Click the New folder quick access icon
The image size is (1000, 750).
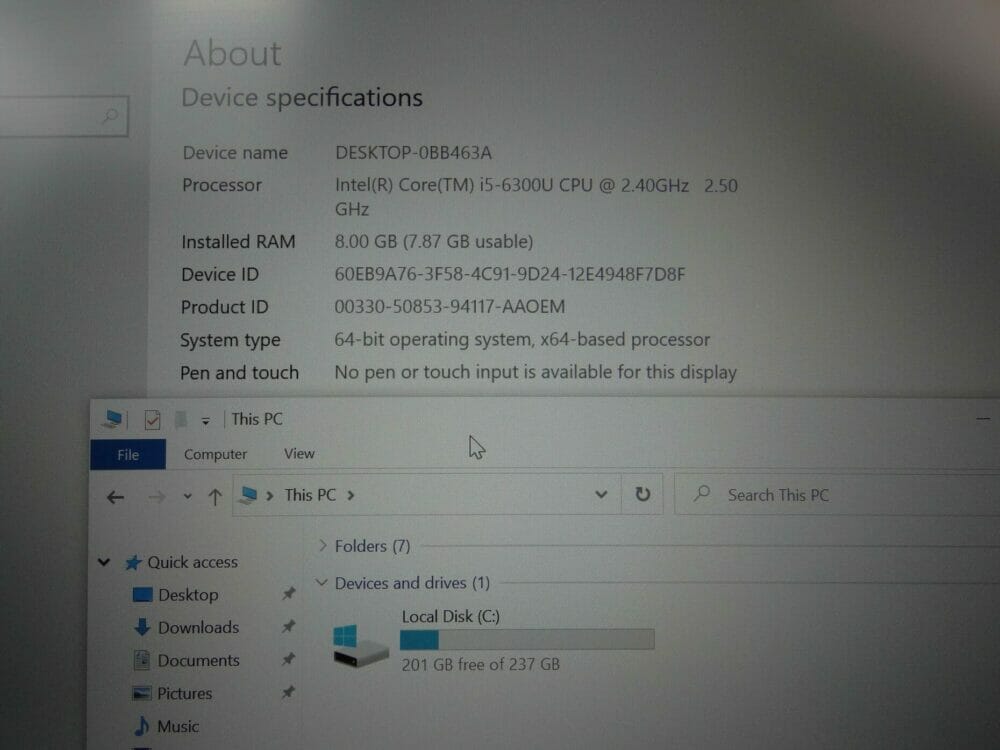click(181, 420)
